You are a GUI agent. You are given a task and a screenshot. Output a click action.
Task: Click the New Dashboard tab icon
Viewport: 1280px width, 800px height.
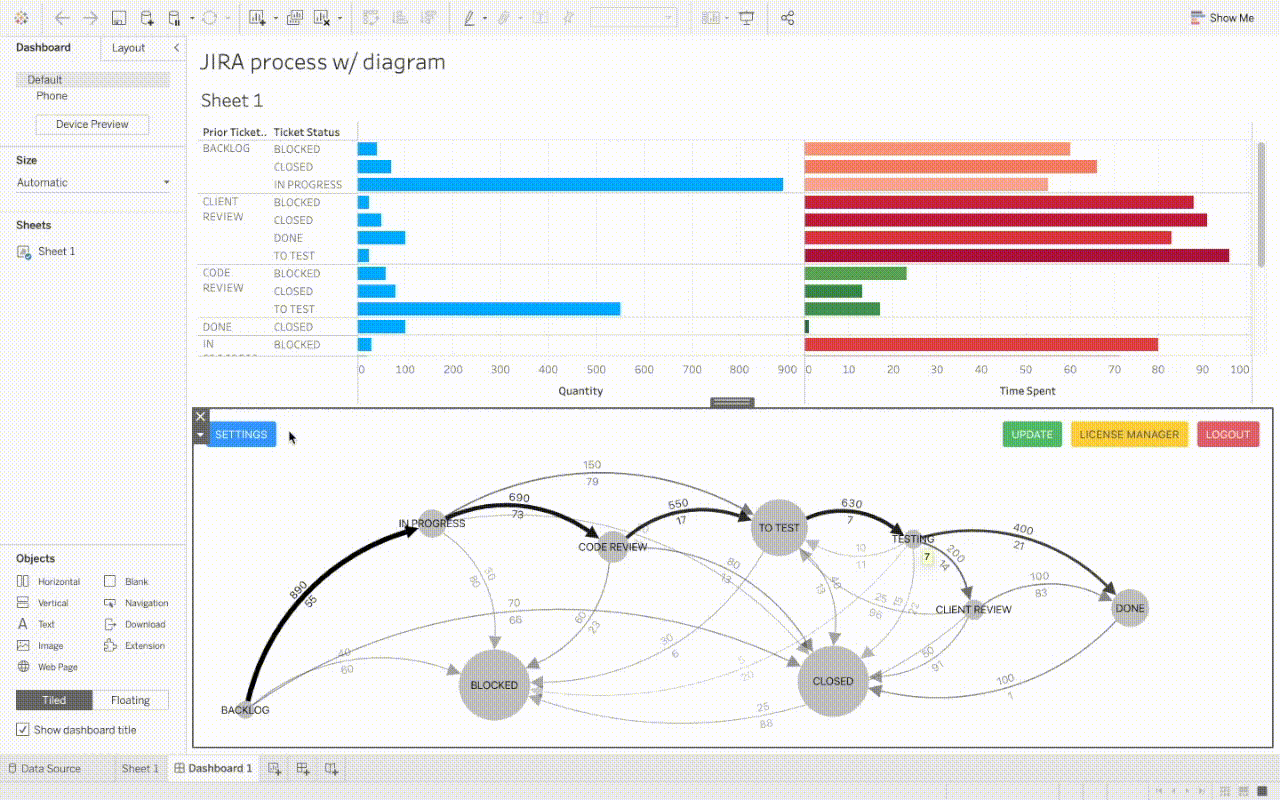pyautogui.click(x=303, y=768)
